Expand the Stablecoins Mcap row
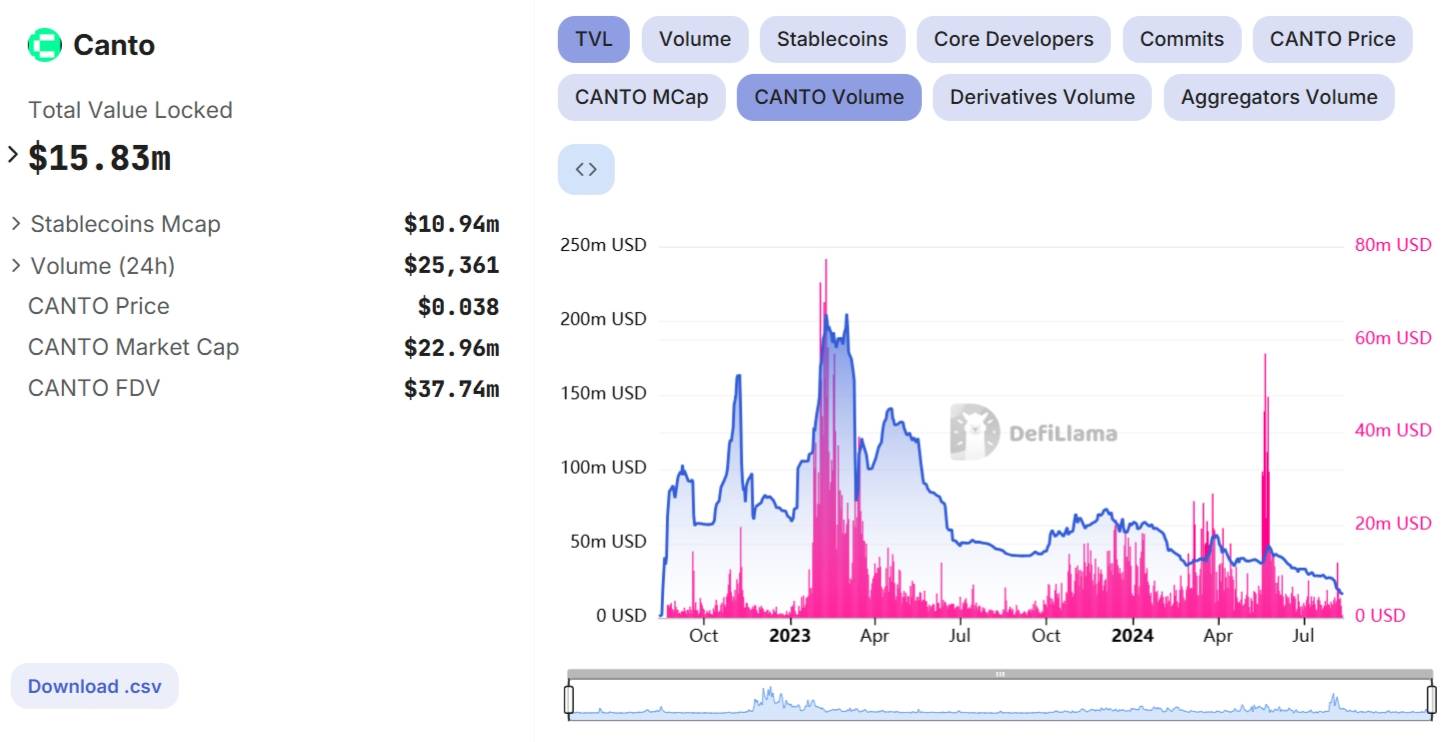 pos(16,223)
